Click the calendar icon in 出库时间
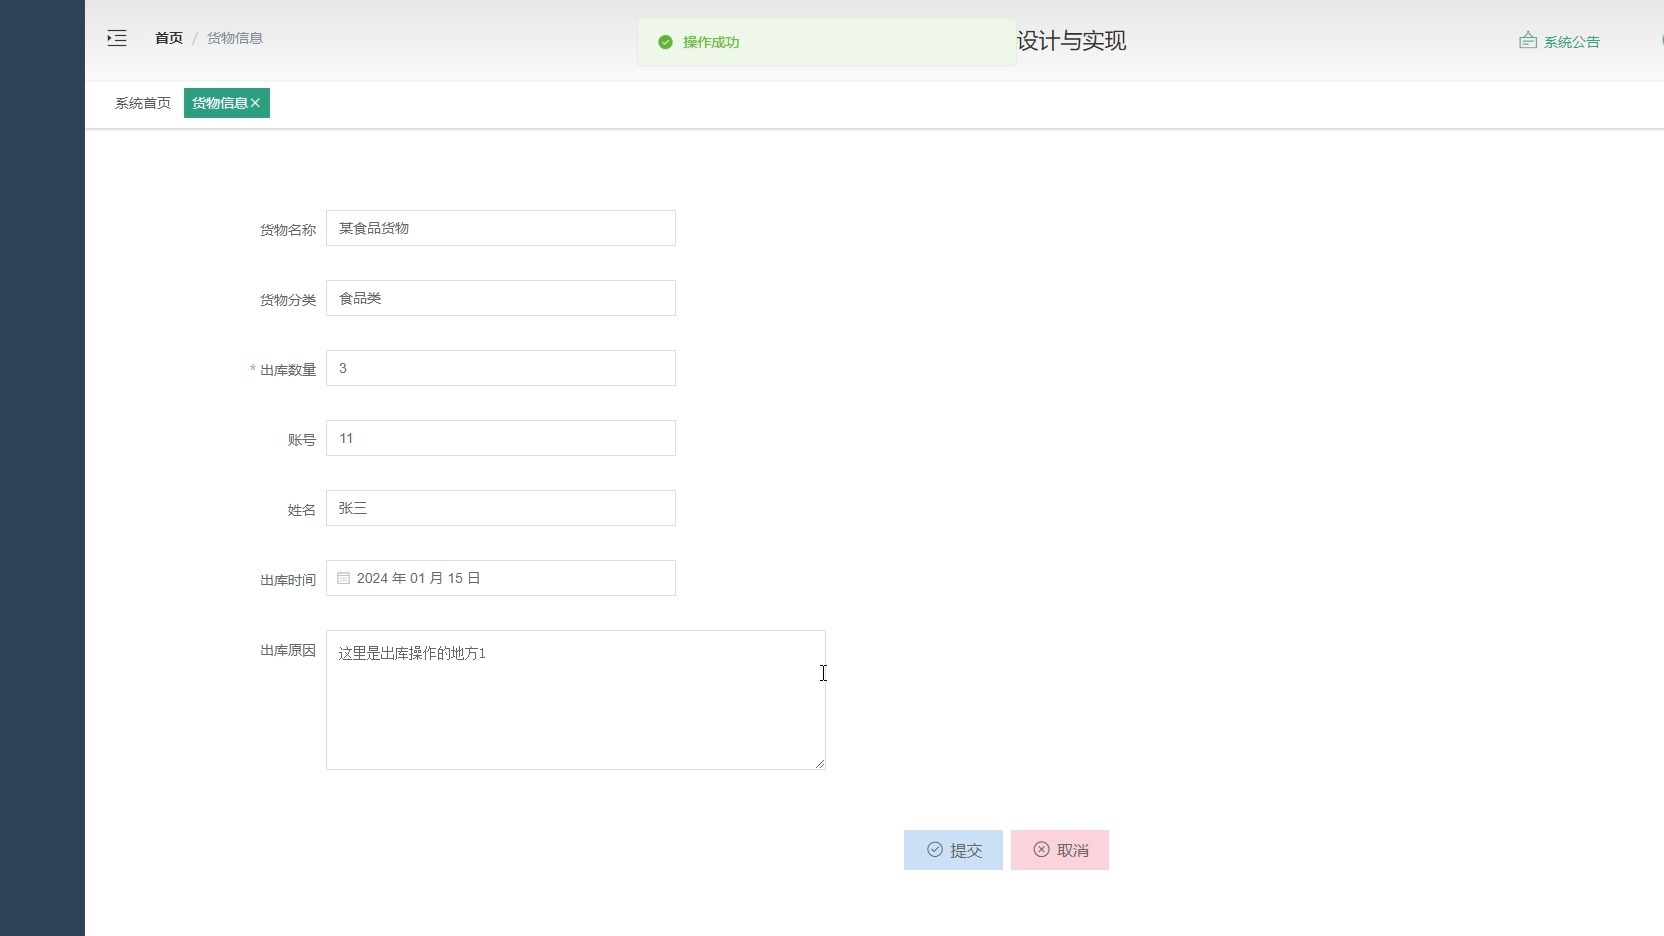Viewport: 1664px width, 936px height. click(343, 578)
